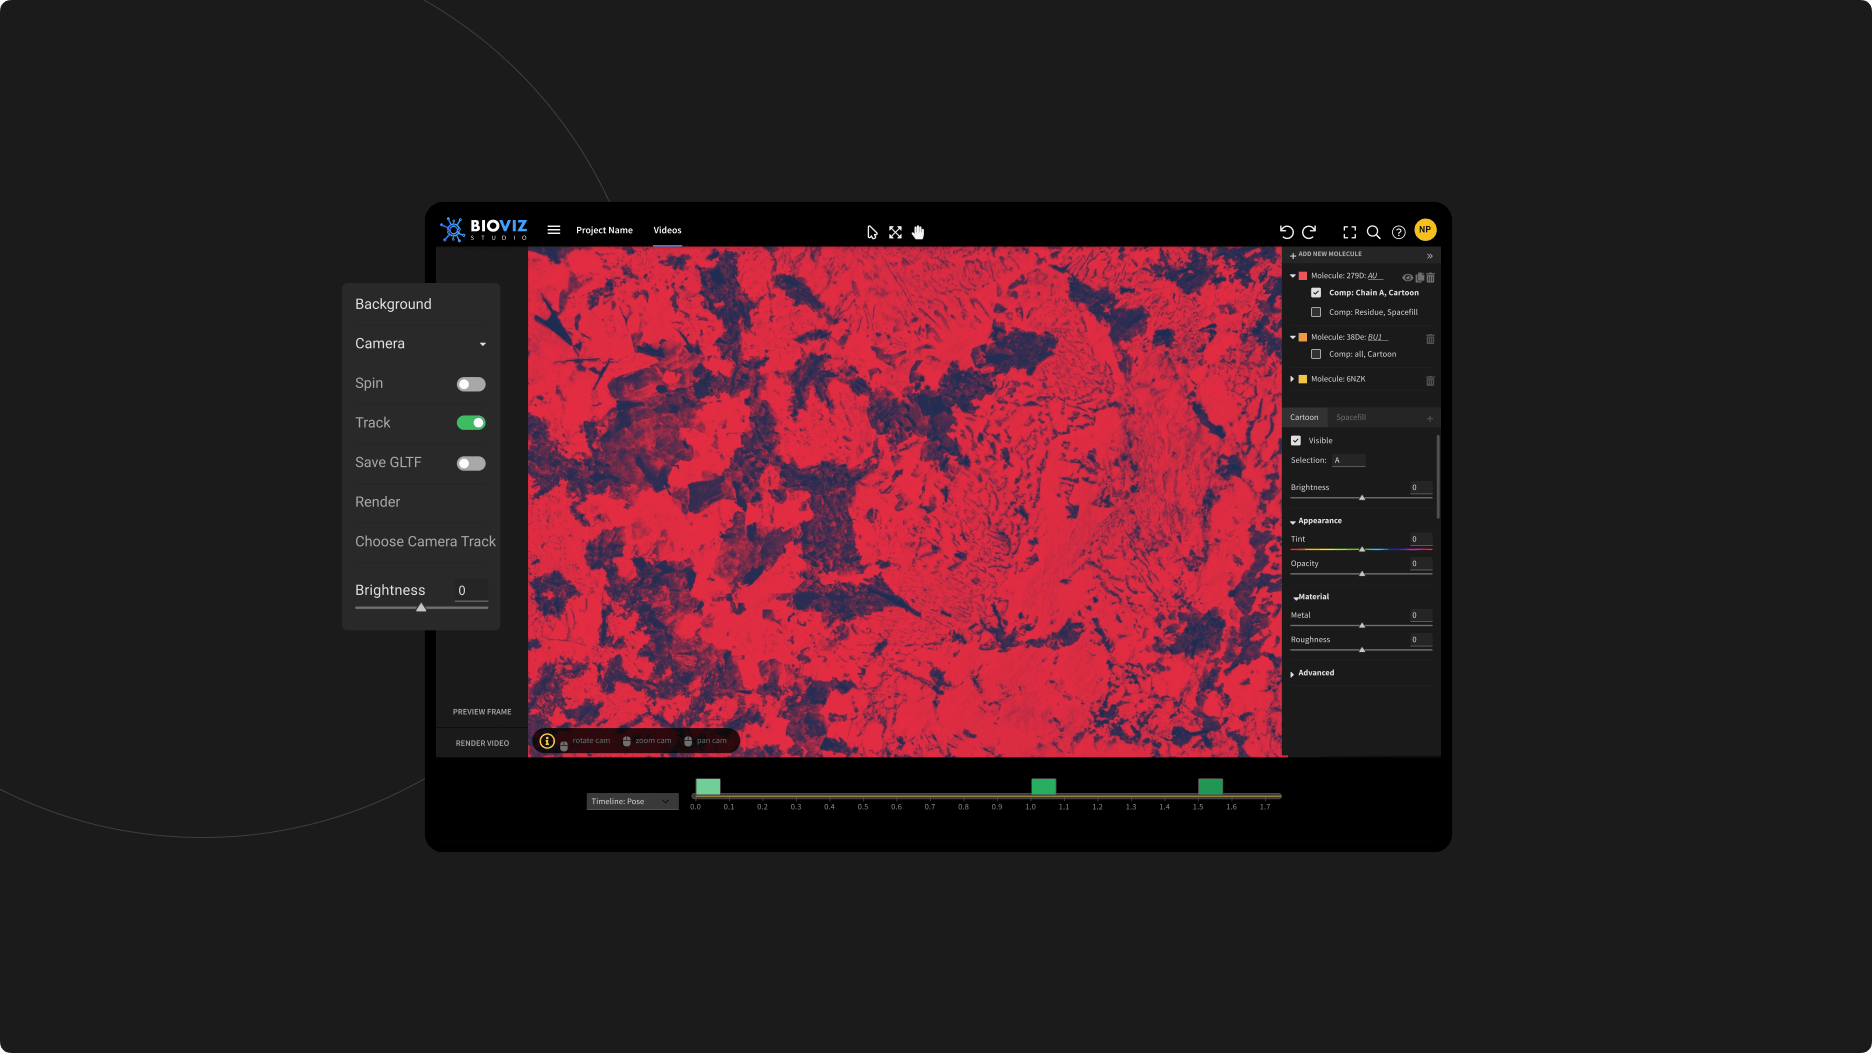Open help question mark icon
Image resolution: width=1872 pixels, height=1053 pixels.
(x=1398, y=232)
